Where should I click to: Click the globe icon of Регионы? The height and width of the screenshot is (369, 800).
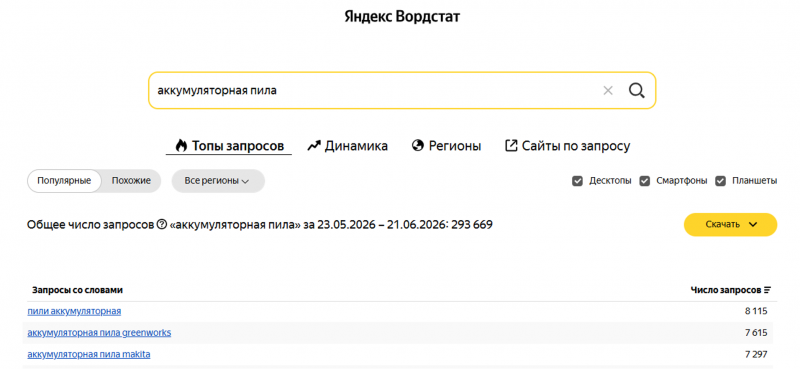418,146
